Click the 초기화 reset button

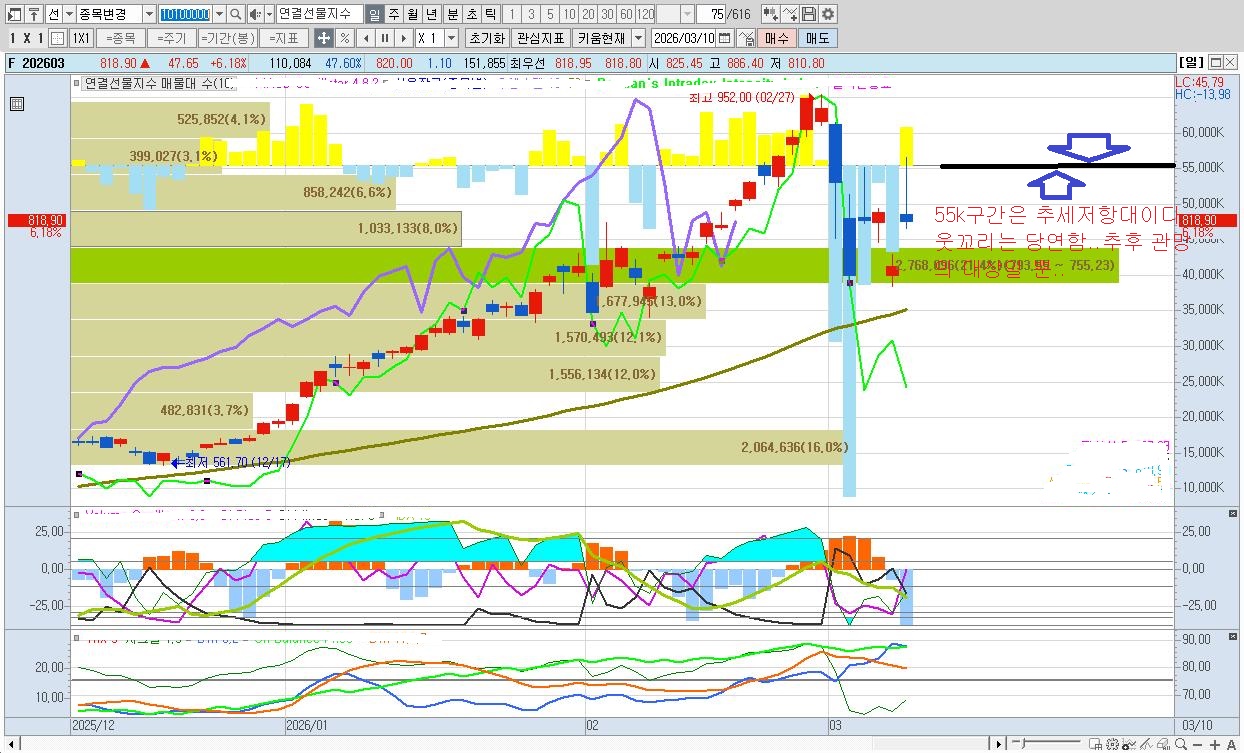tap(486, 38)
